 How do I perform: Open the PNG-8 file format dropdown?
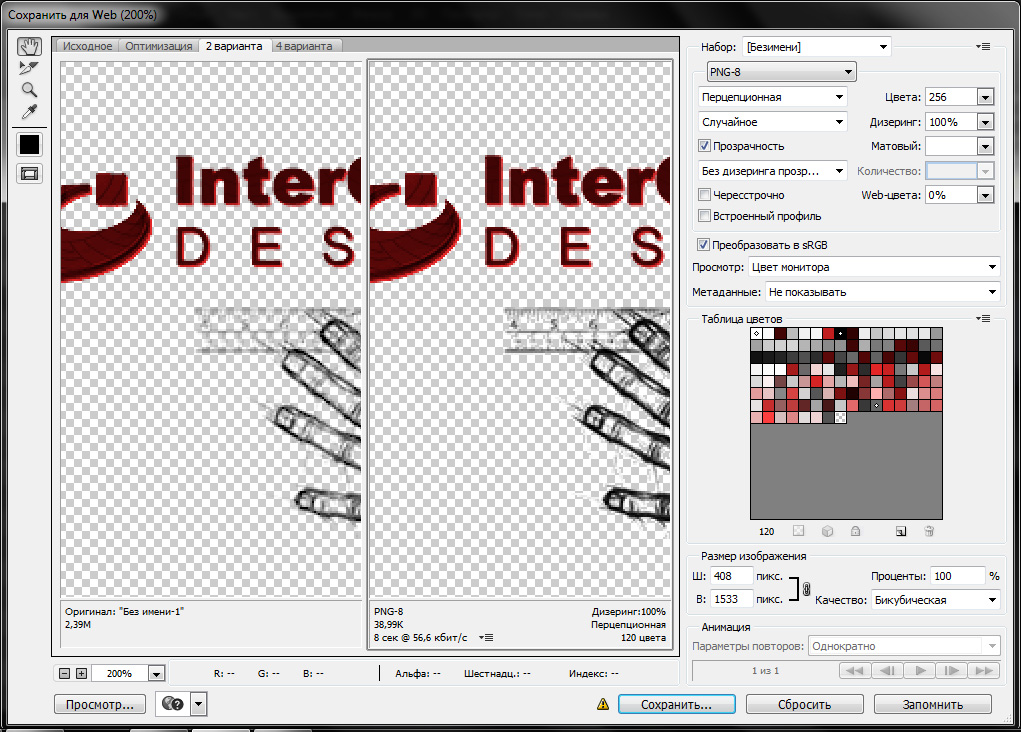781,72
